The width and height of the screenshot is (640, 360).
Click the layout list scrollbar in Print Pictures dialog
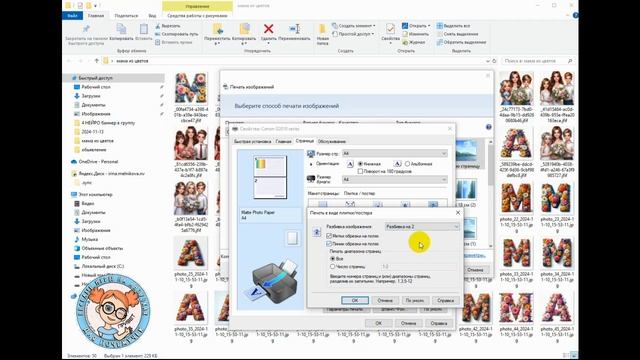point(491,193)
